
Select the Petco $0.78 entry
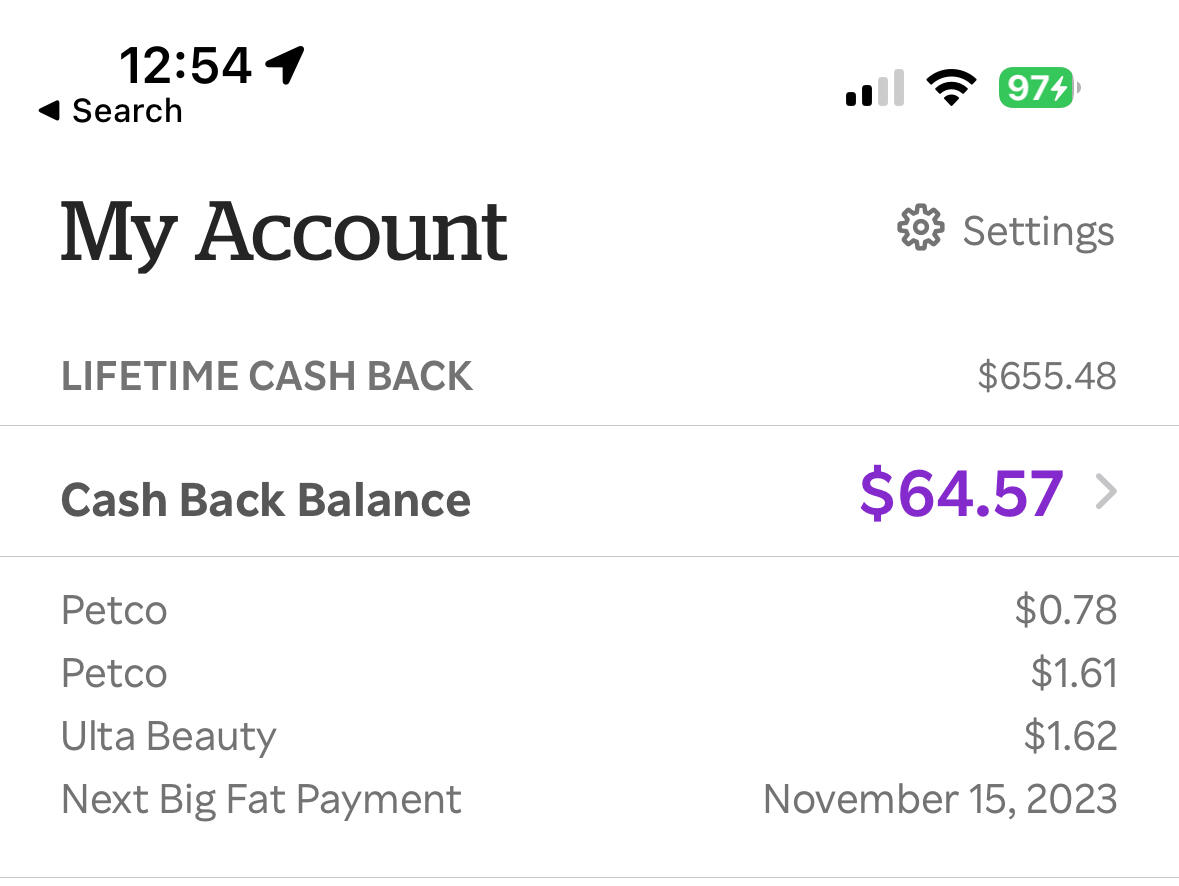point(590,610)
